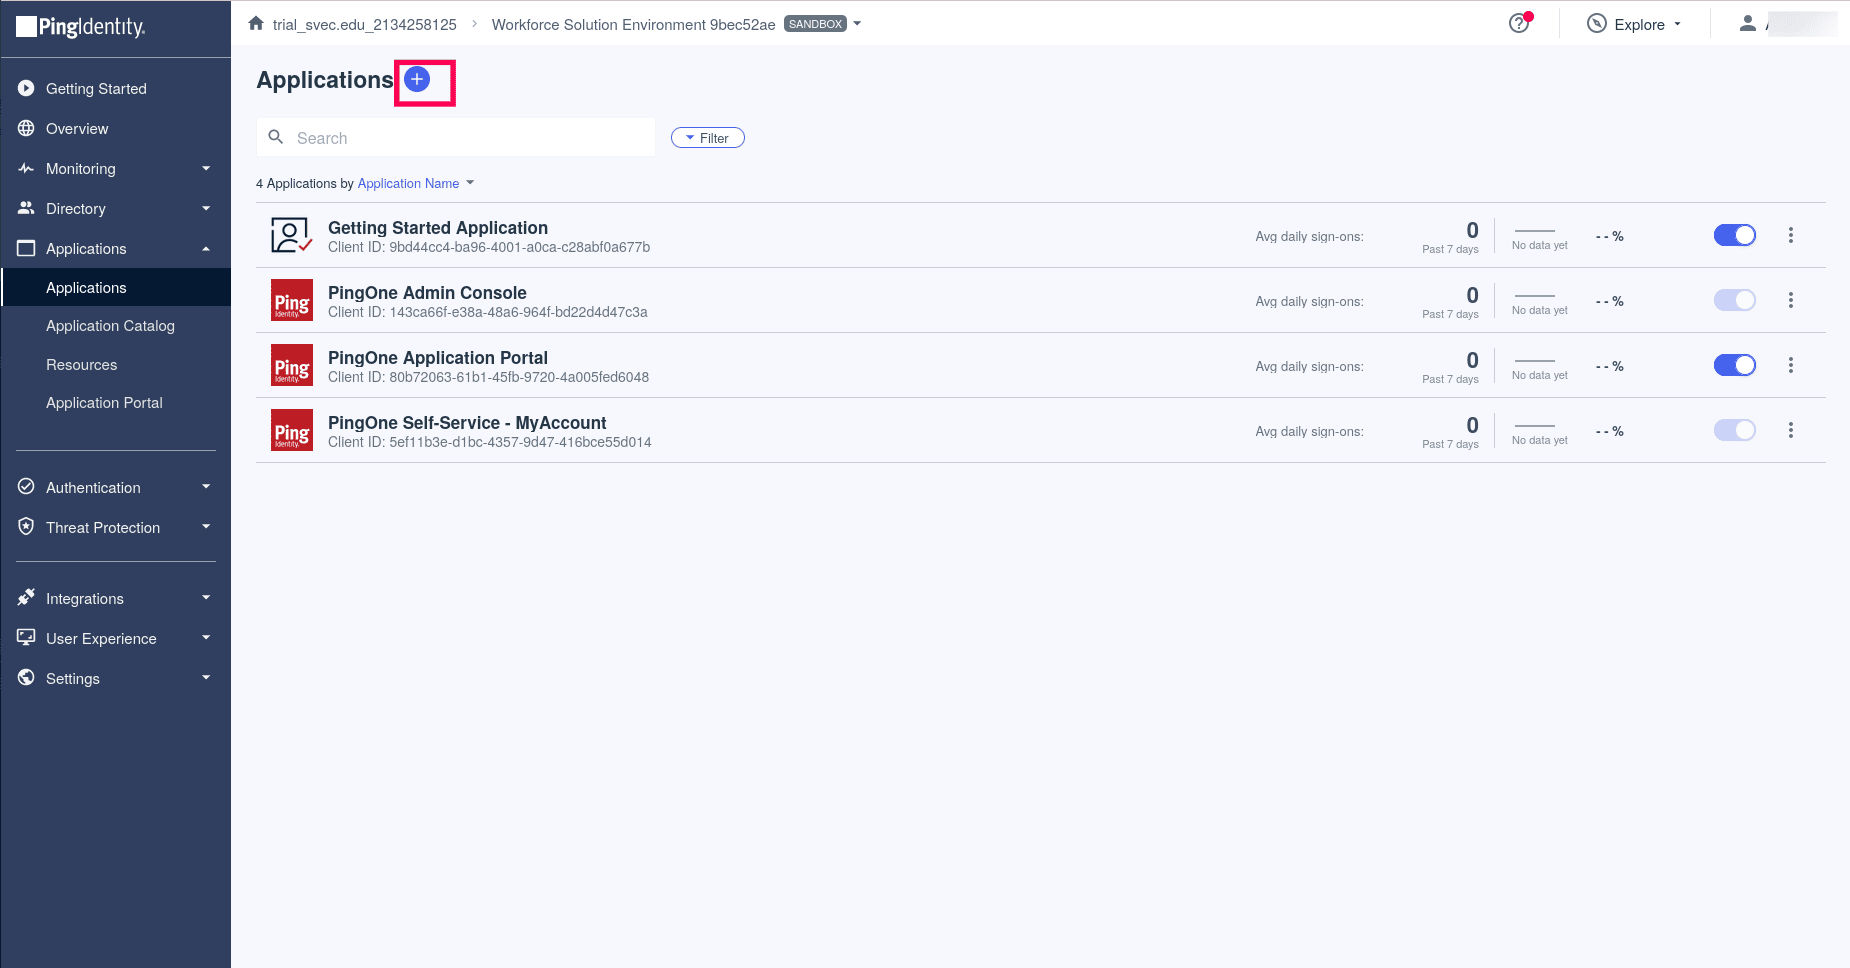Screen dimensions: 1850x968
Task: Expand the Filter dropdown
Action: point(707,137)
